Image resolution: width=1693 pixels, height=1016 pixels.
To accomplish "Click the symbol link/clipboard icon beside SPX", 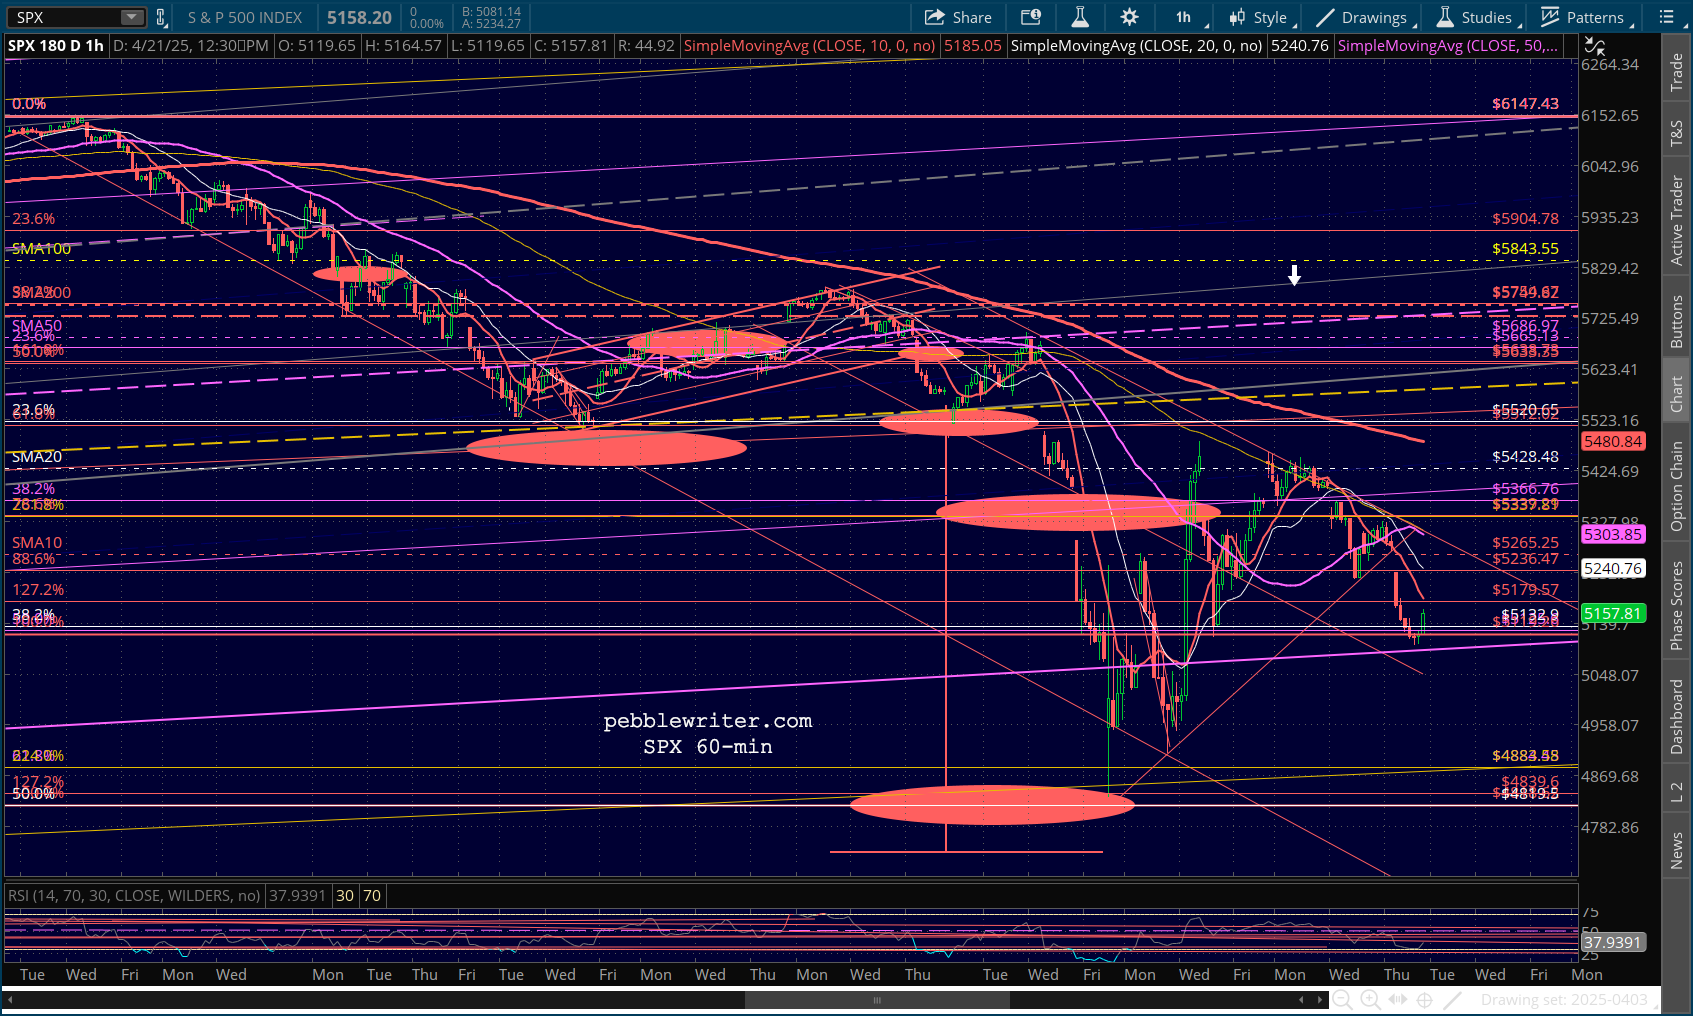I will pos(160,17).
